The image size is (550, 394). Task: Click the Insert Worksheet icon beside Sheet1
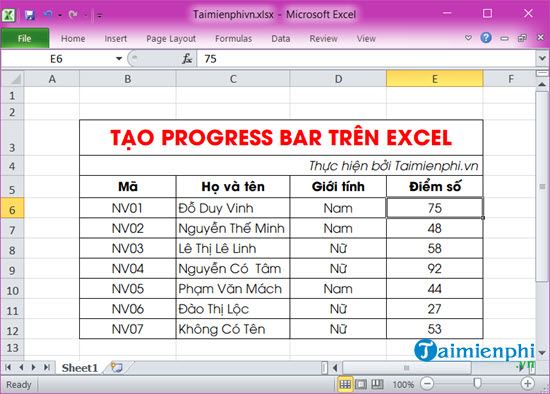coord(117,367)
